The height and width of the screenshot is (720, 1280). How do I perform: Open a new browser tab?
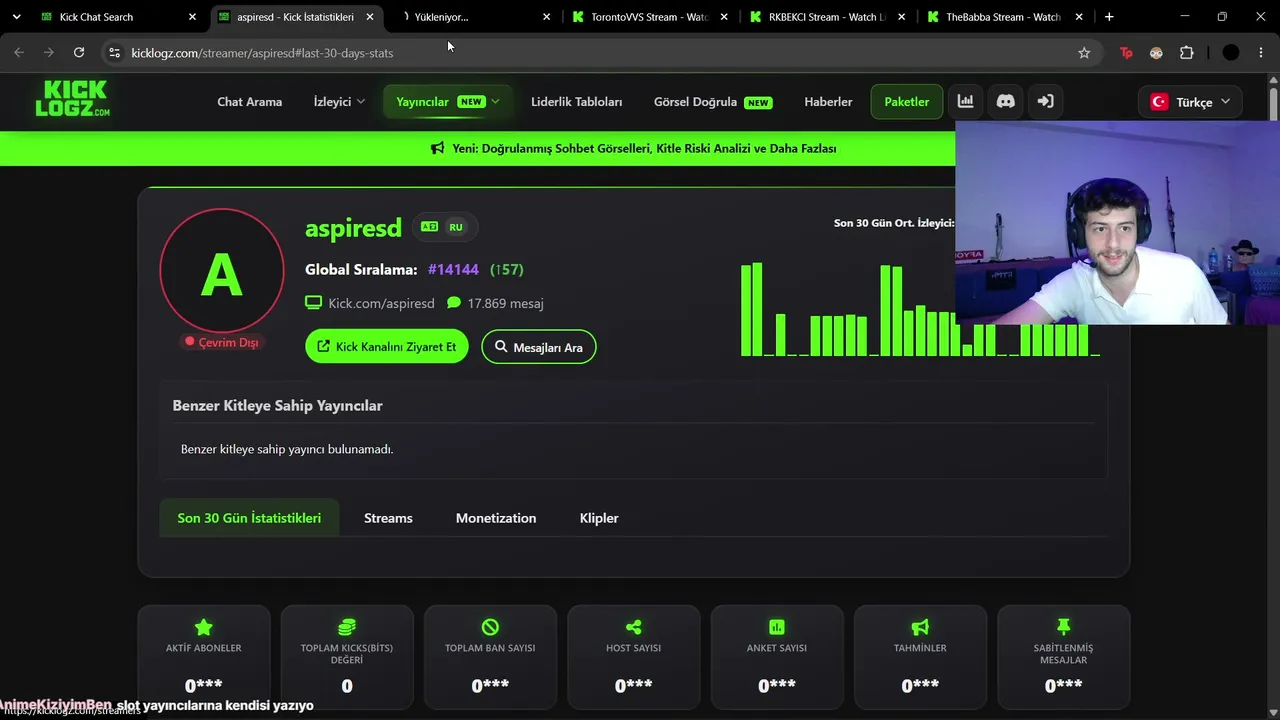coord(1109,17)
